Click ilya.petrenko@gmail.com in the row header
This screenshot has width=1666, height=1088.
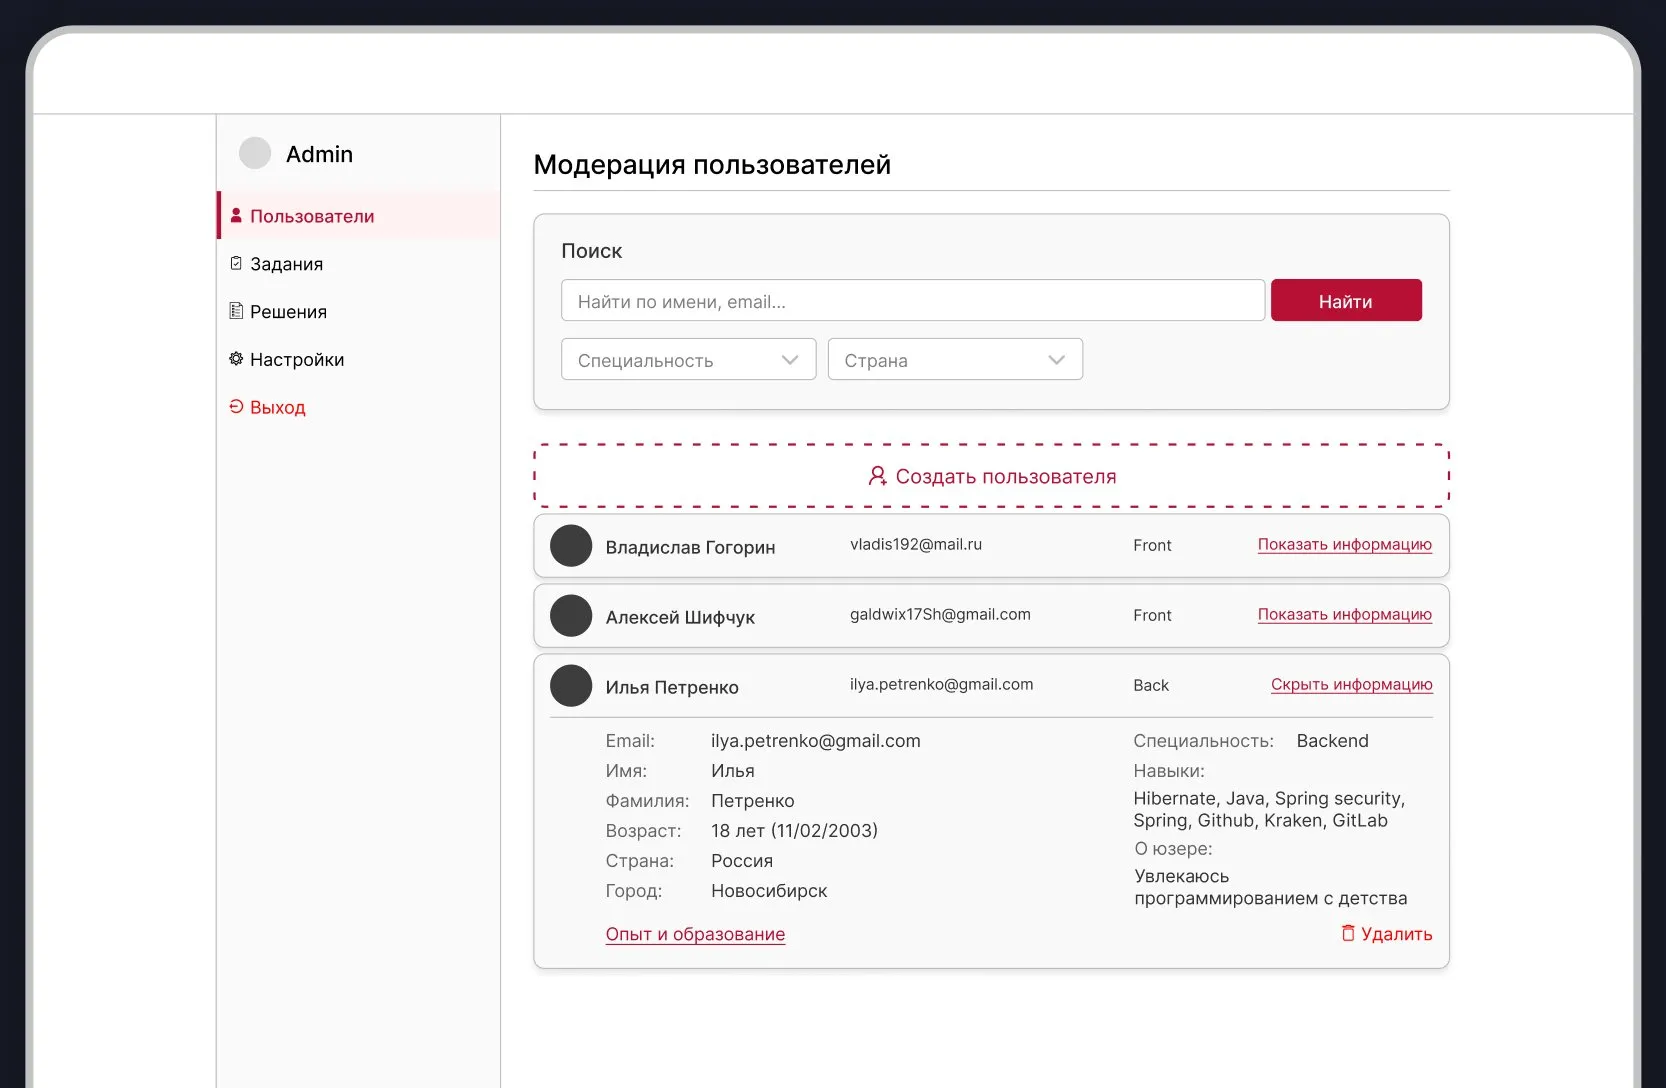pos(941,684)
